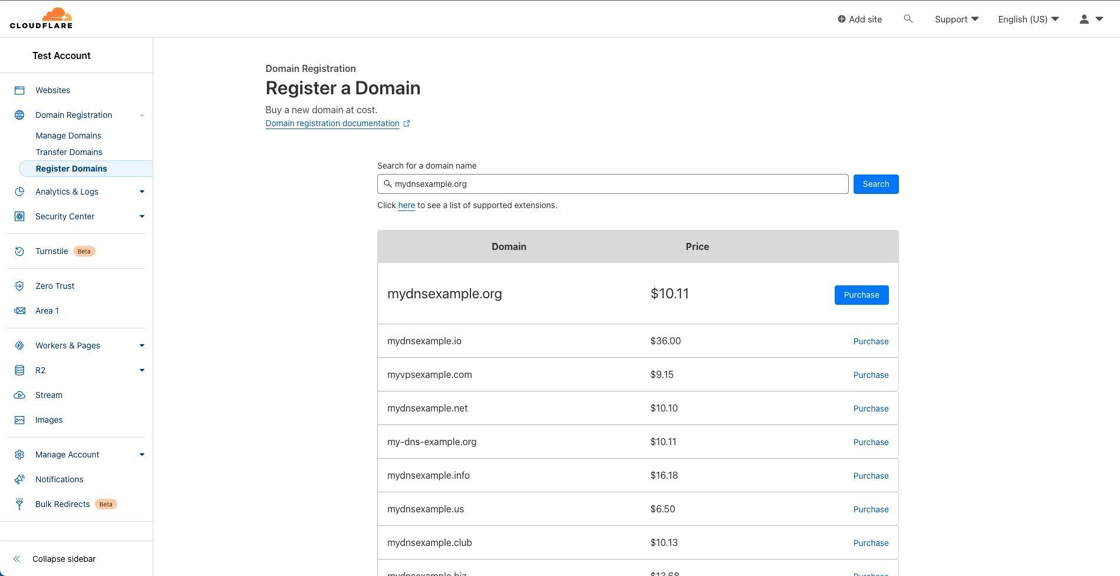Click the Domain column header
The width and height of the screenshot is (1120, 576).
[509, 247]
